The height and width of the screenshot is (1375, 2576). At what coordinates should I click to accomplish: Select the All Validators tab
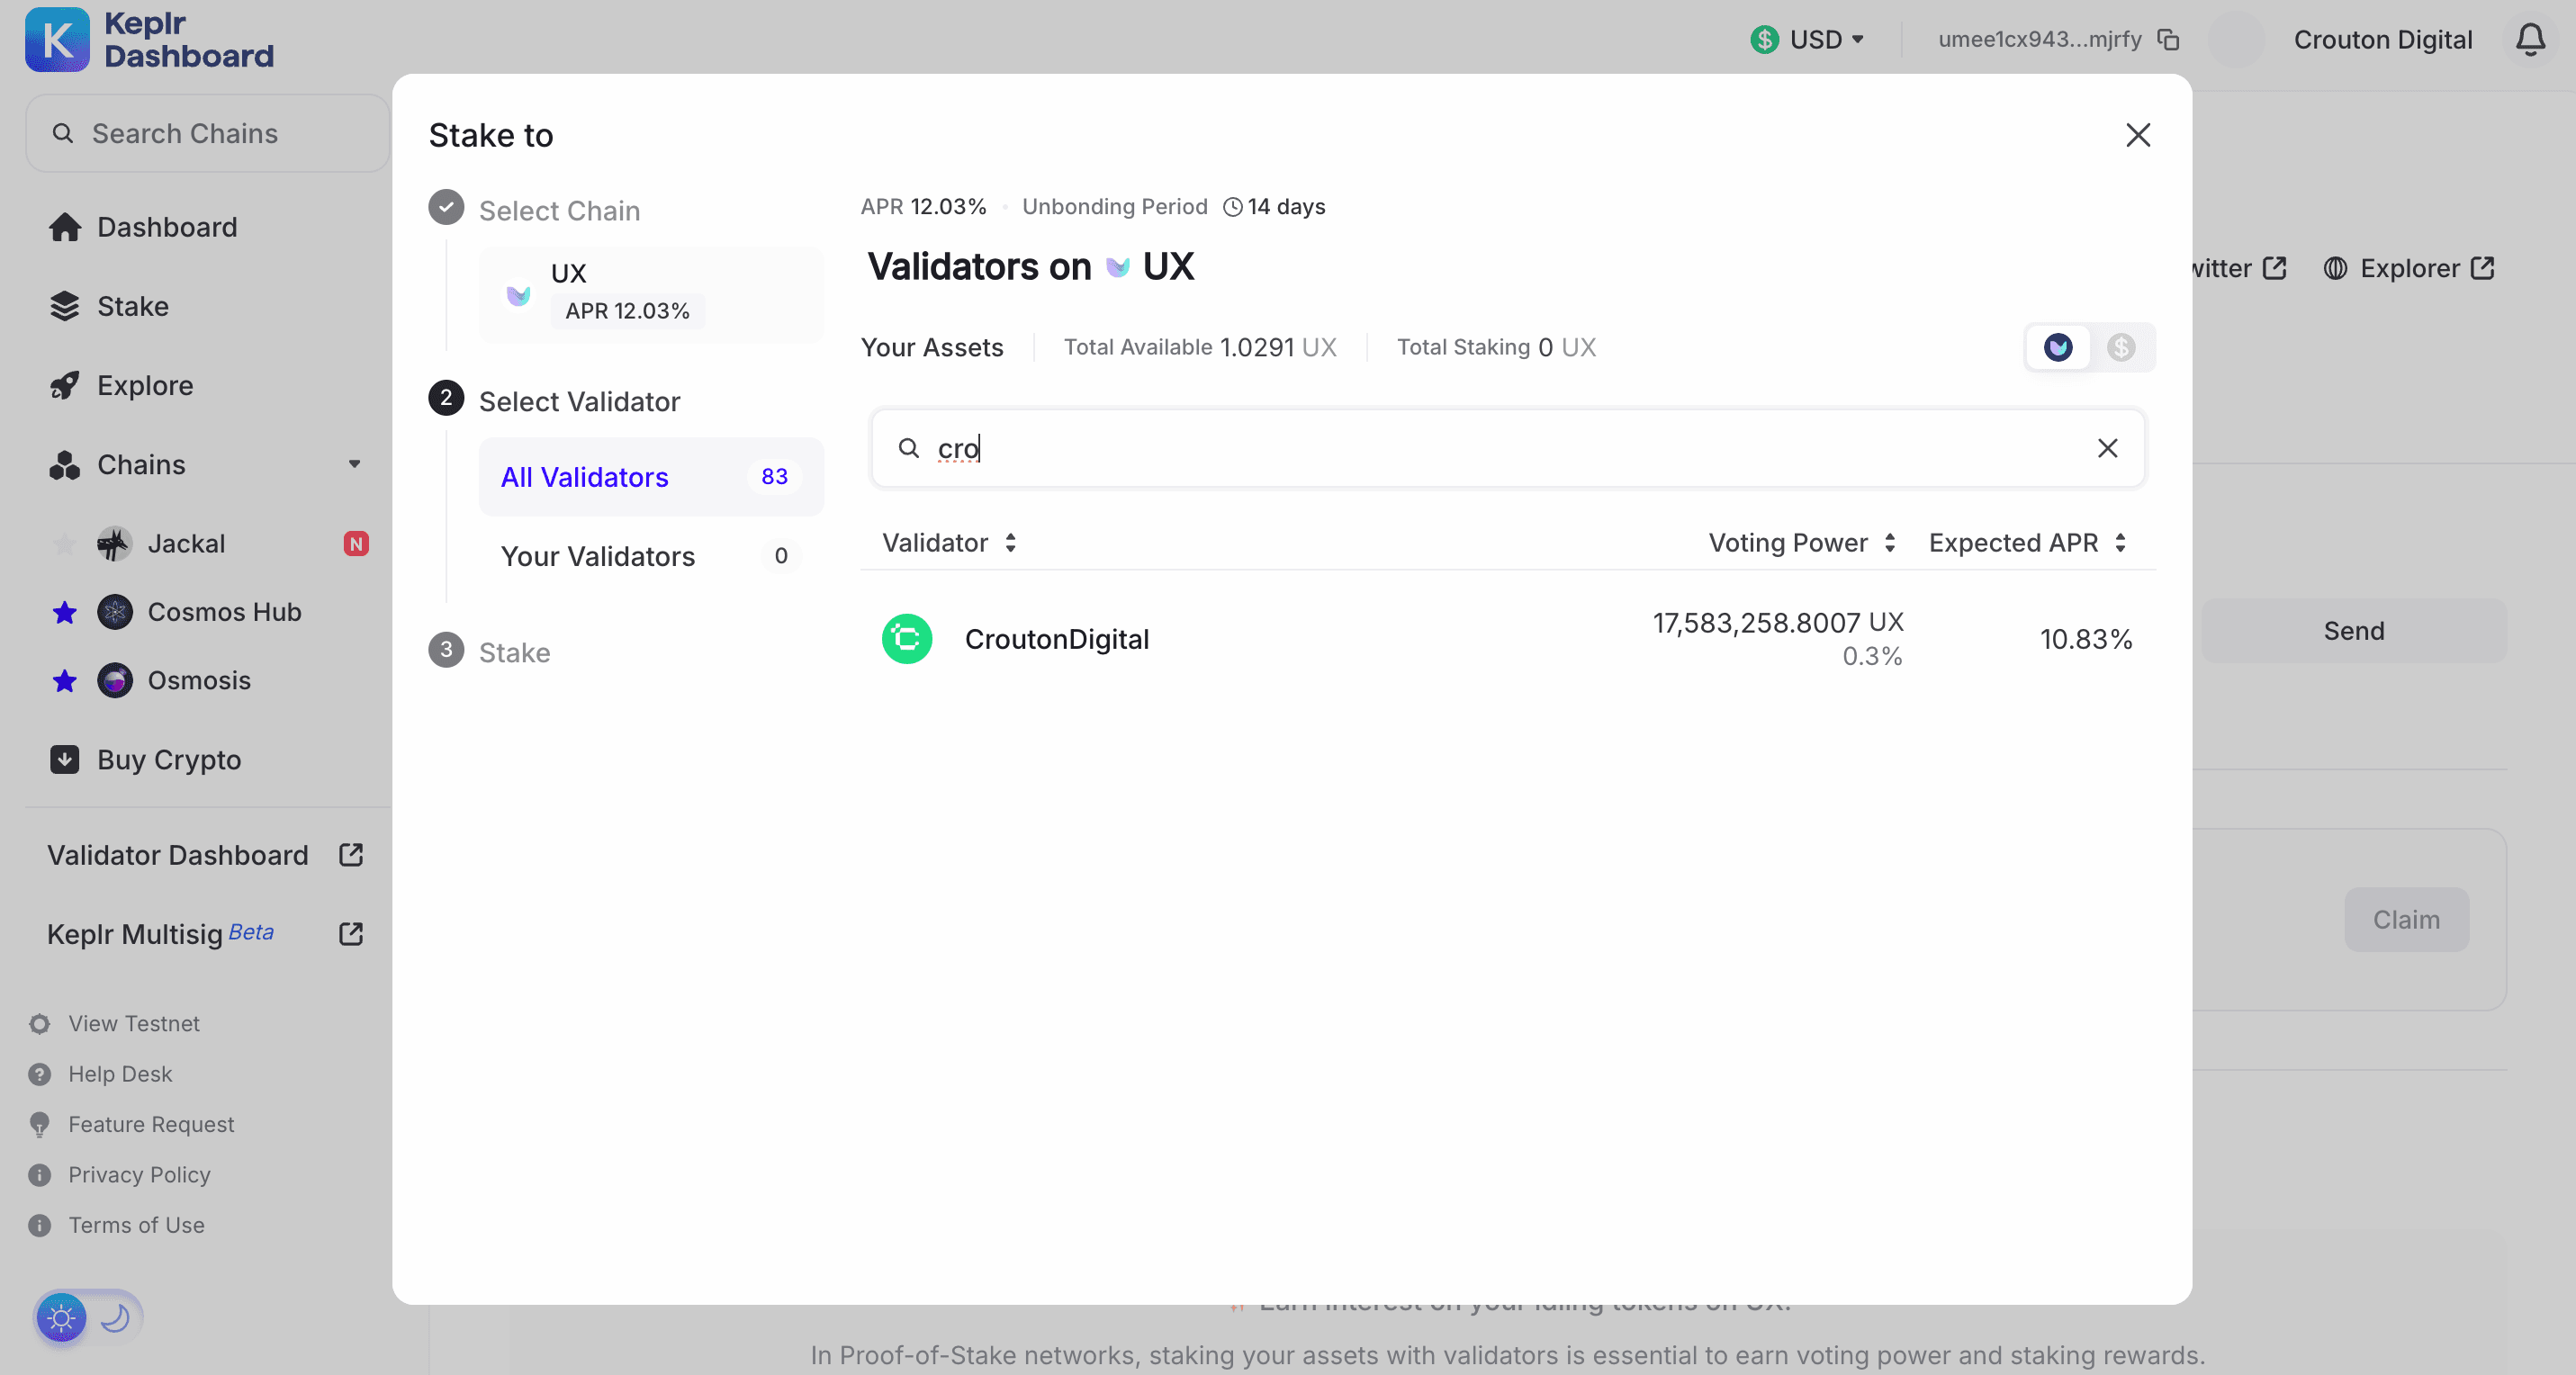pyautogui.click(x=651, y=477)
